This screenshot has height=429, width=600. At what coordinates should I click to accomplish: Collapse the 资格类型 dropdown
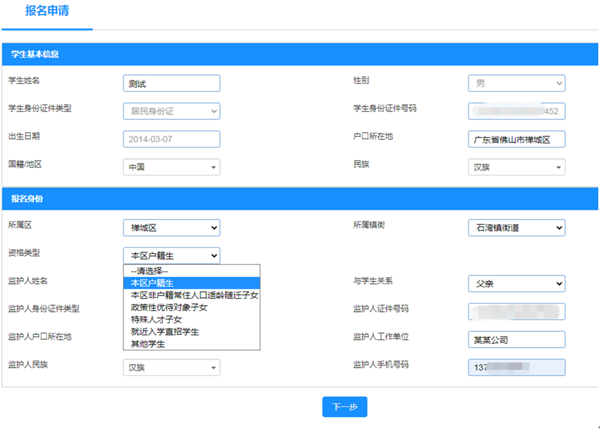point(170,256)
